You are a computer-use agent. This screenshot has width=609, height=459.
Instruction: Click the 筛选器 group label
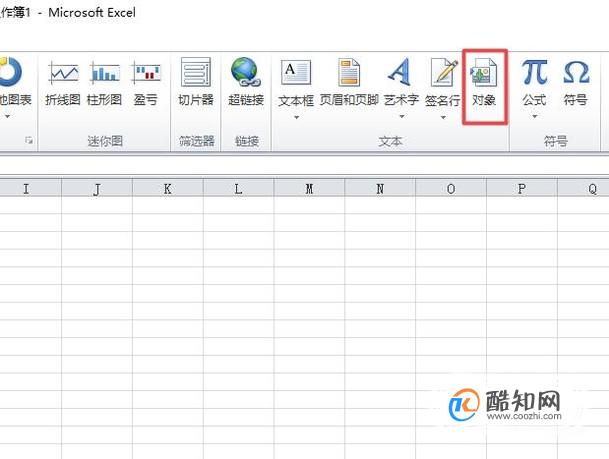point(197,141)
